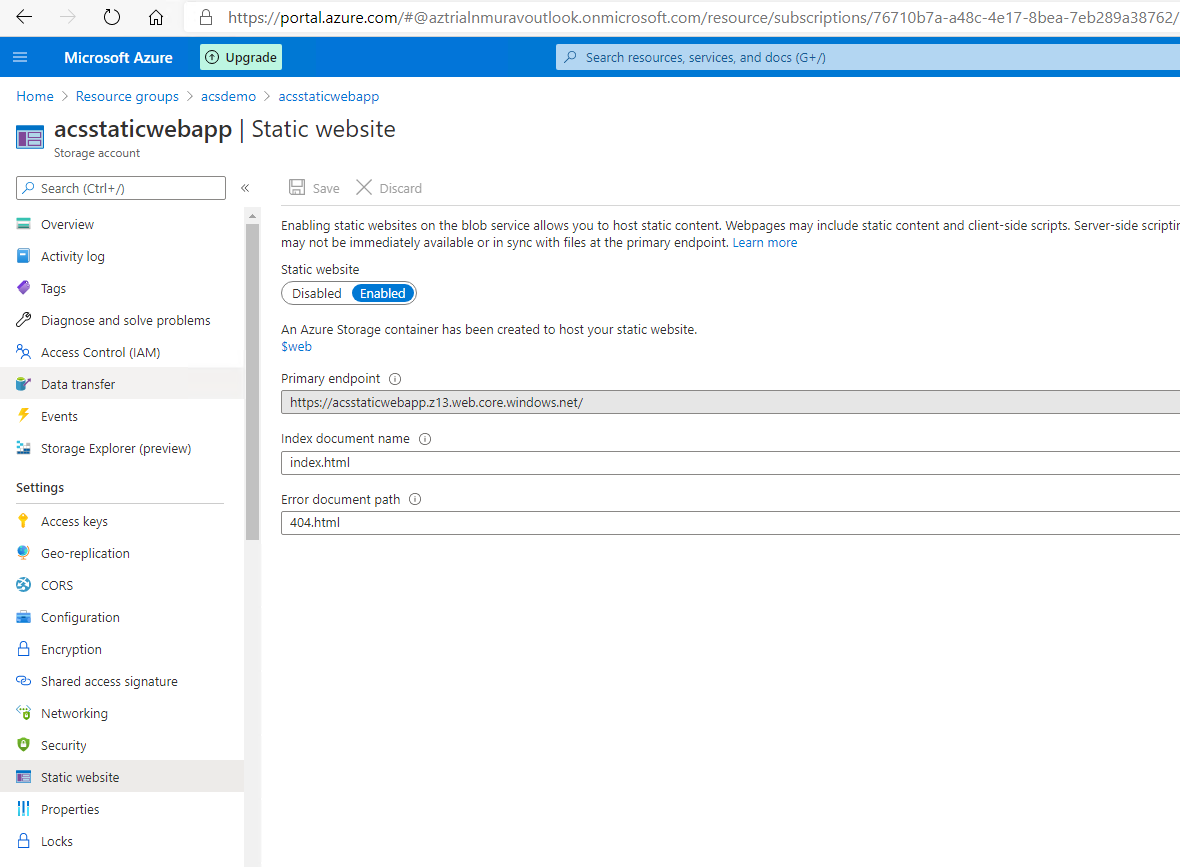Collapse the sidebar with double chevron
This screenshot has width=1180, height=867.
tap(245, 188)
